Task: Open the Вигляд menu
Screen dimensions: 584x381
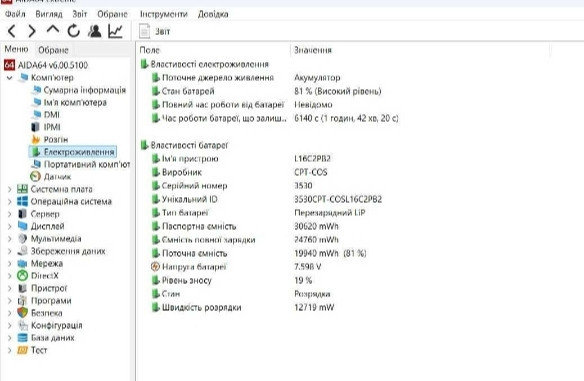Action: click(49, 14)
